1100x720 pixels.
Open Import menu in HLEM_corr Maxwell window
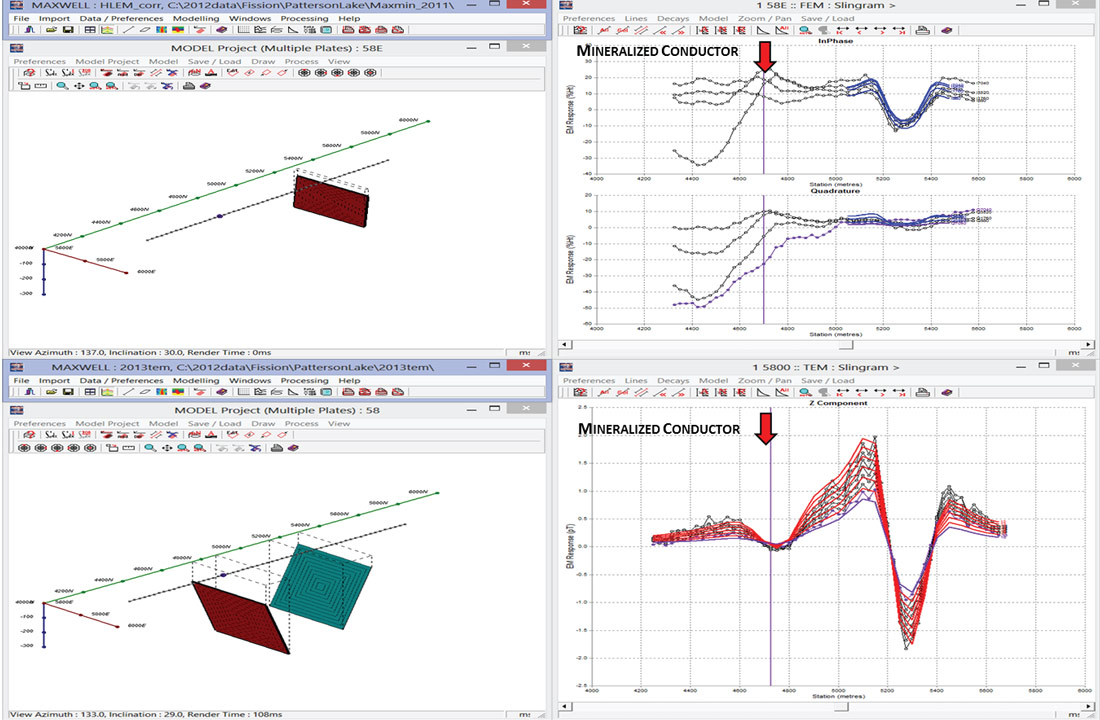point(54,18)
